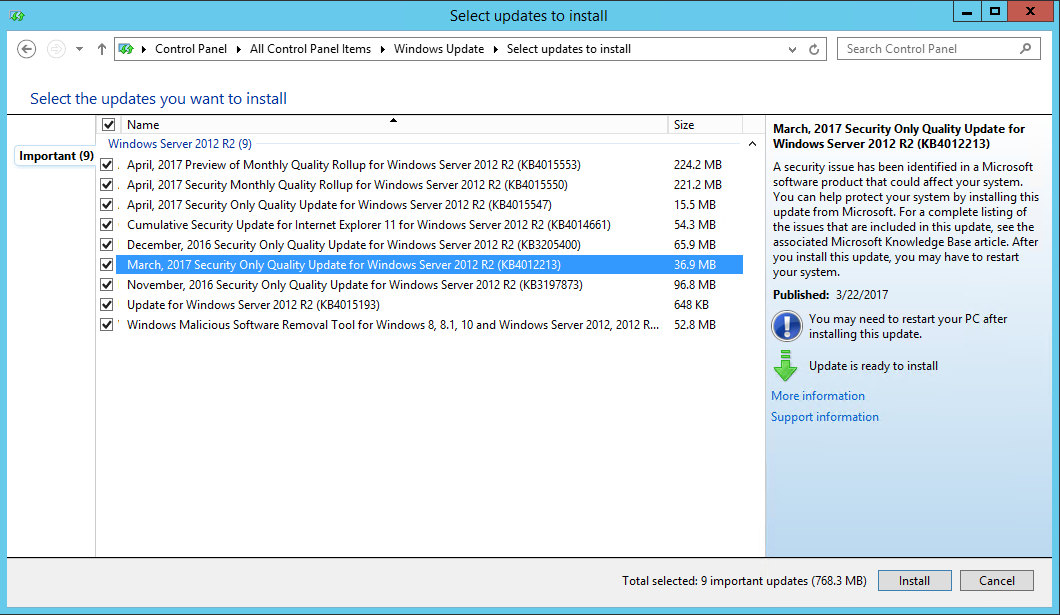Click the Install button
Screen dimensions: 1060x615
pos(915,581)
